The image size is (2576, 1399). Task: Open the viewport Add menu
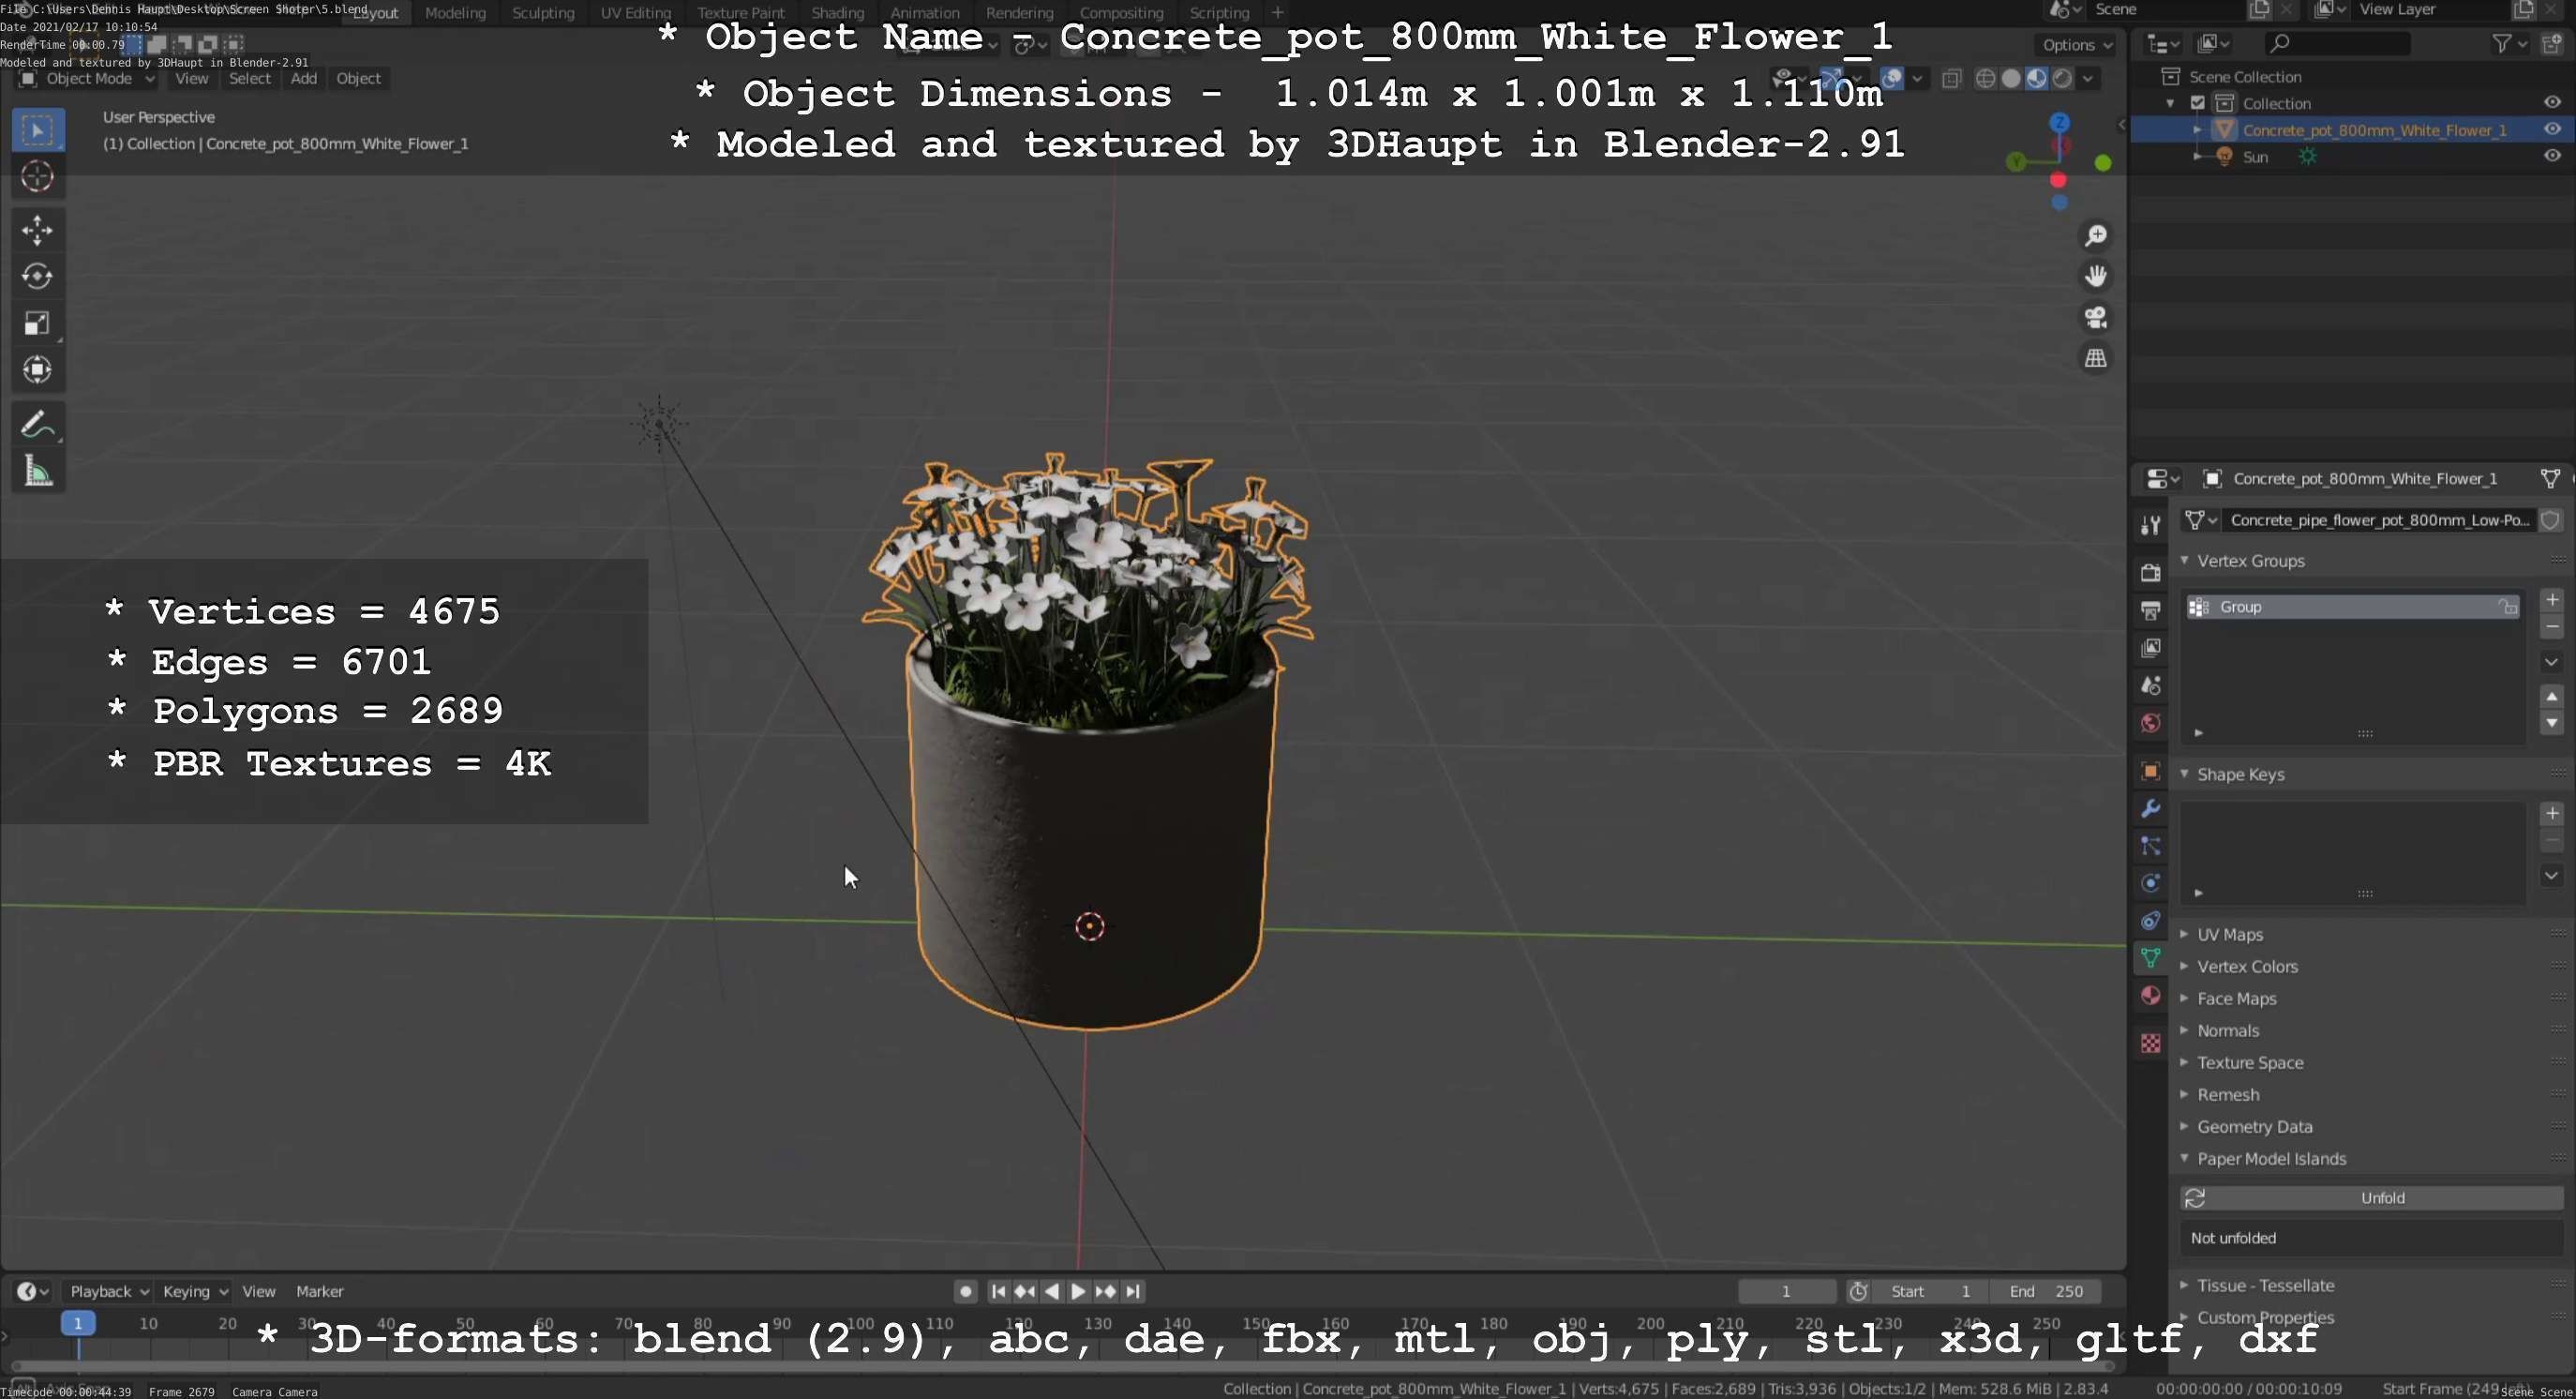(304, 79)
